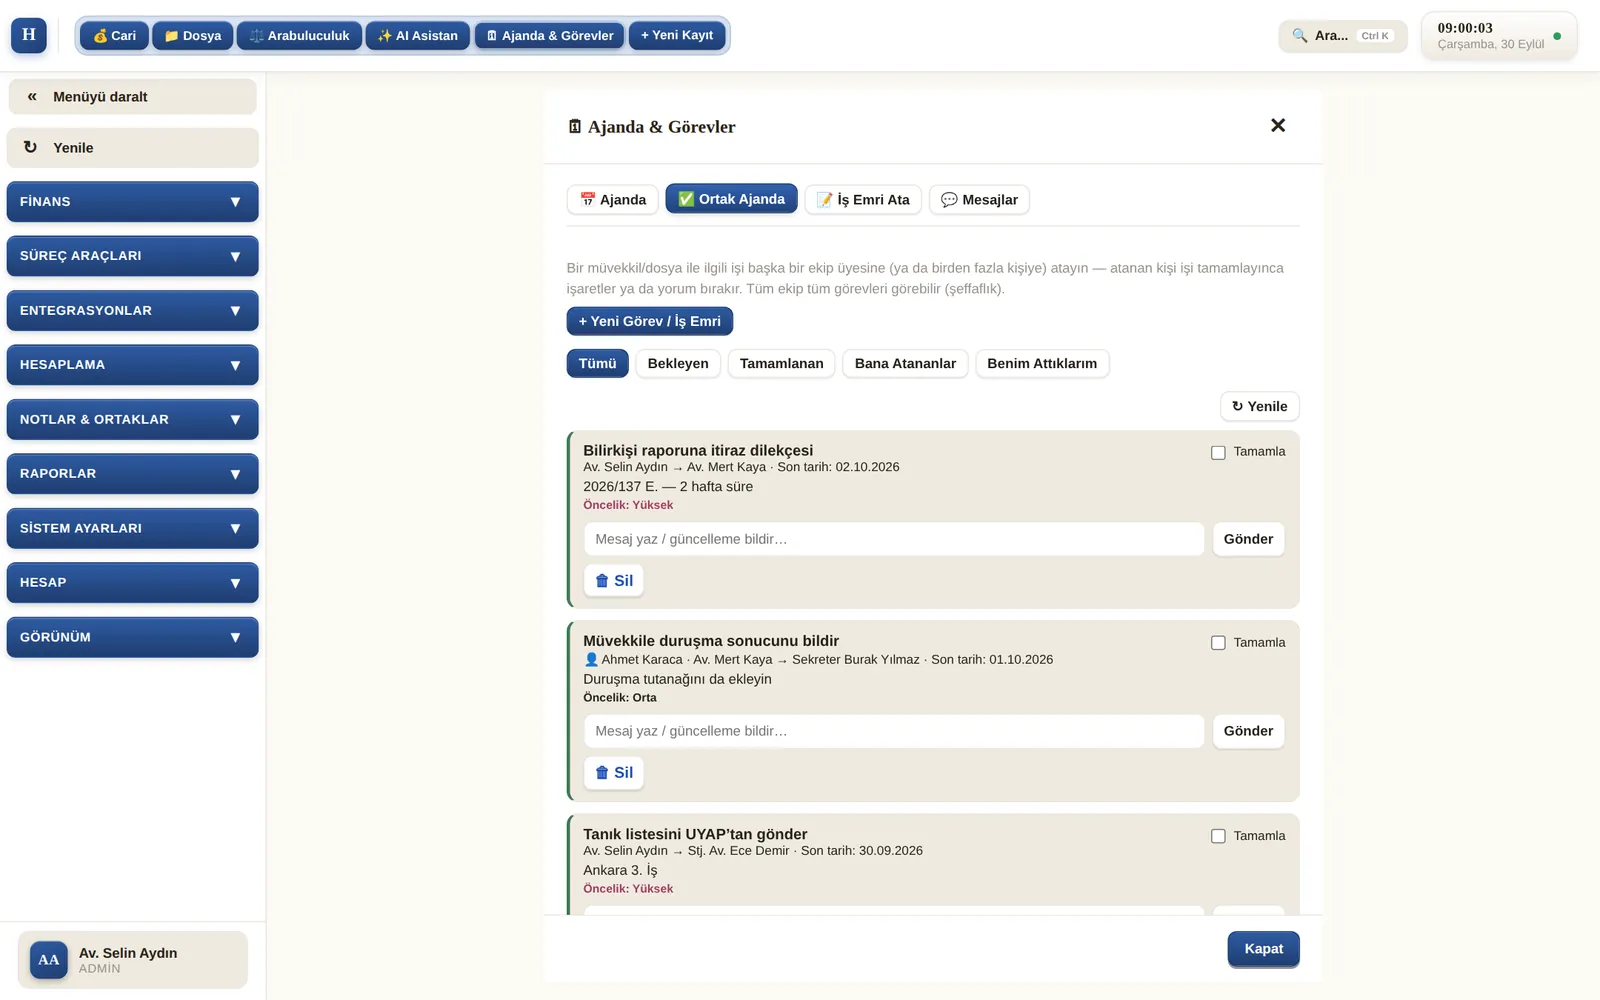Check Tamamla for Tanık listesini UYAP'tan gönder
Image resolution: width=1600 pixels, height=1000 pixels.
click(1218, 836)
